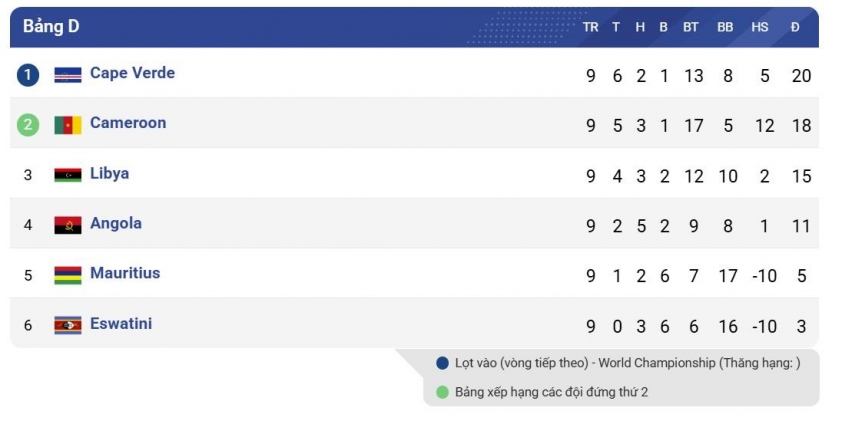
Task: Click the Angola flag icon
Action: [x=68, y=225]
